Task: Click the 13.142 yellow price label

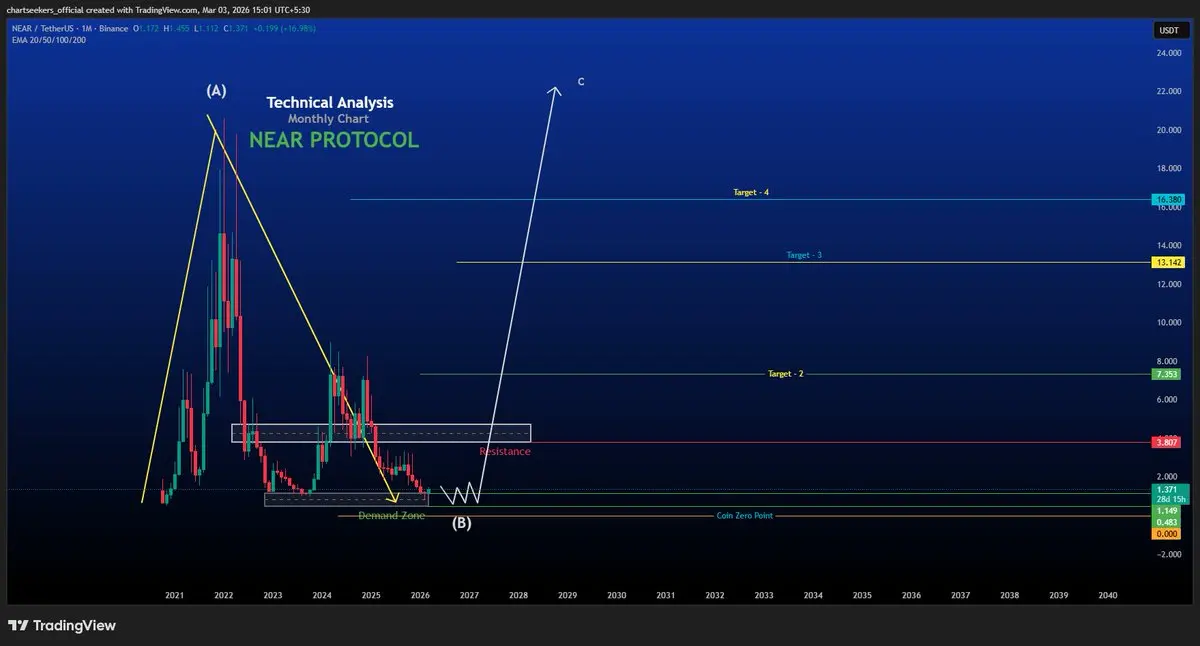Action: [1168, 262]
